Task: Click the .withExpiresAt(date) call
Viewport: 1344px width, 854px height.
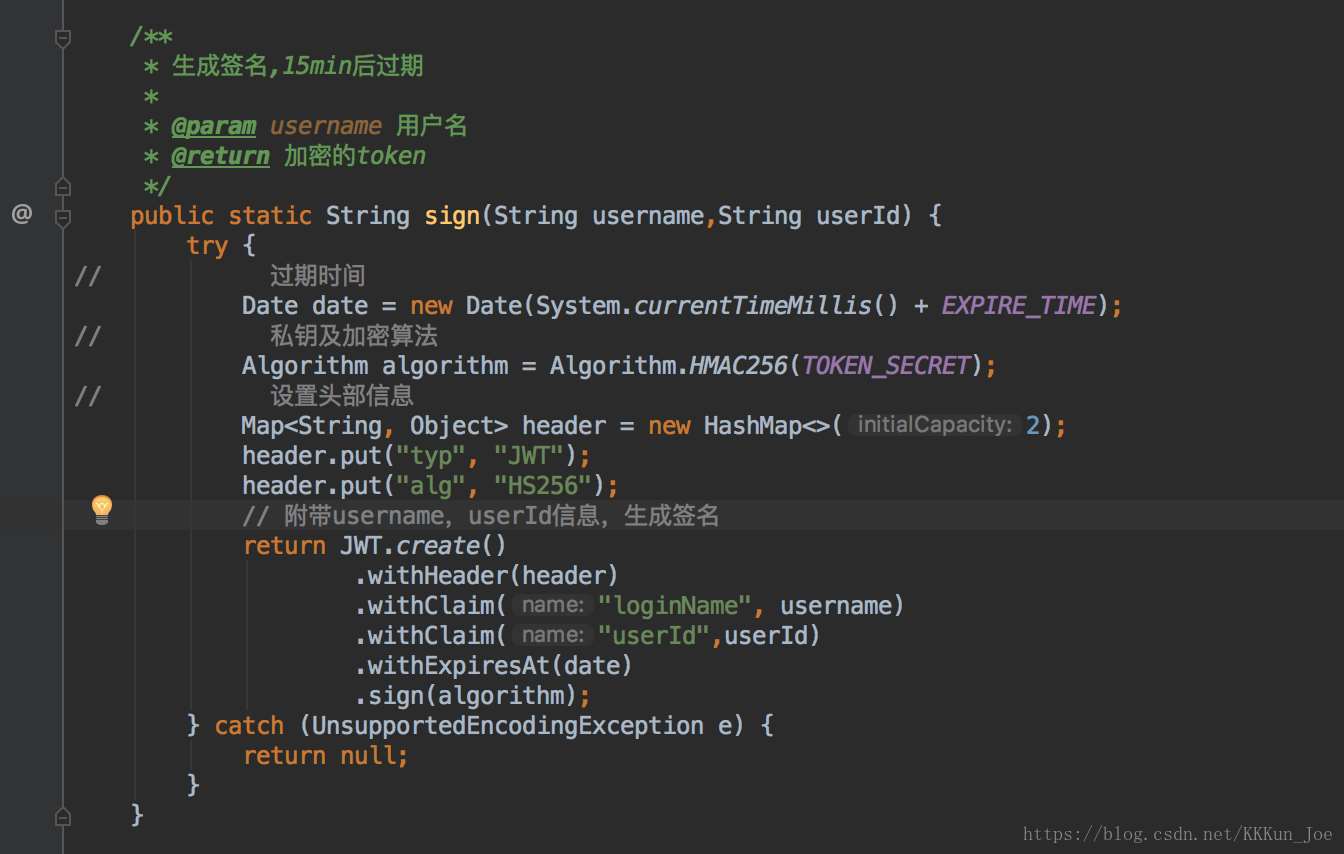Action: [494, 665]
